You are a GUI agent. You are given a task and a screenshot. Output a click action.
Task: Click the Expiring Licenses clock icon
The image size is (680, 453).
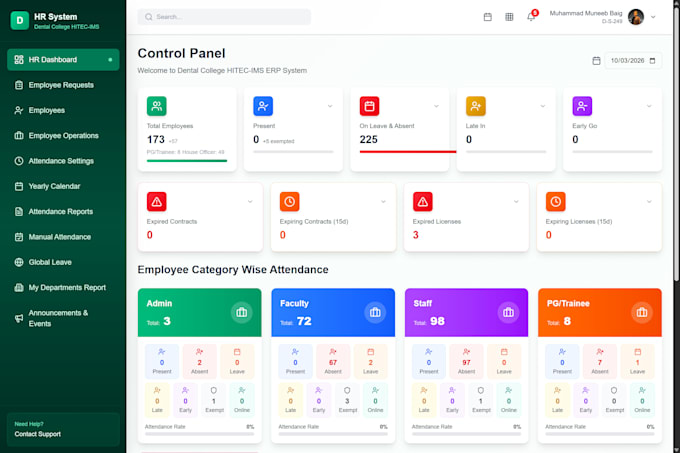556,202
